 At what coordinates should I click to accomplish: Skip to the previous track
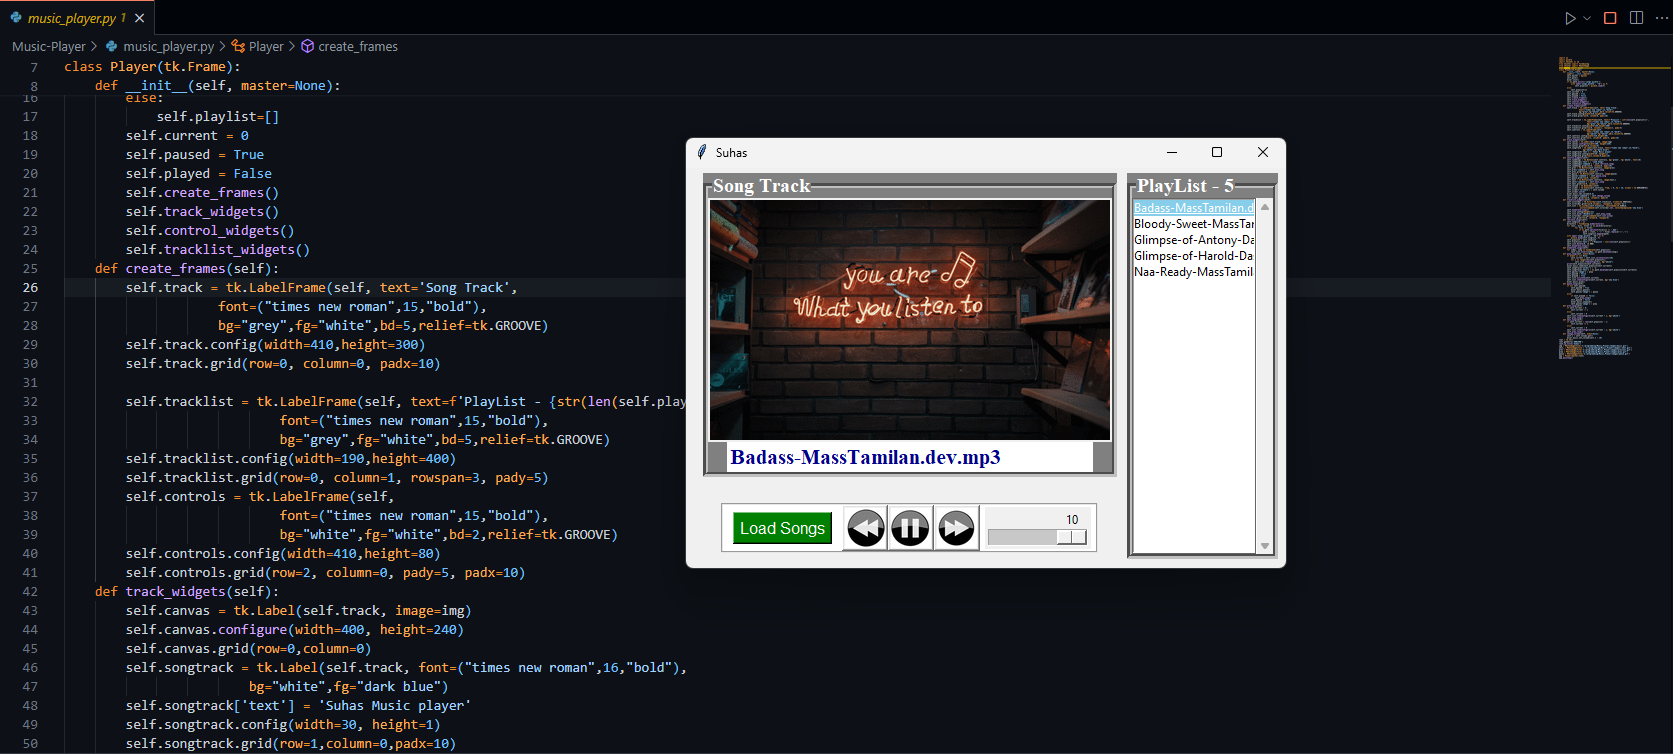pyautogui.click(x=866, y=528)
